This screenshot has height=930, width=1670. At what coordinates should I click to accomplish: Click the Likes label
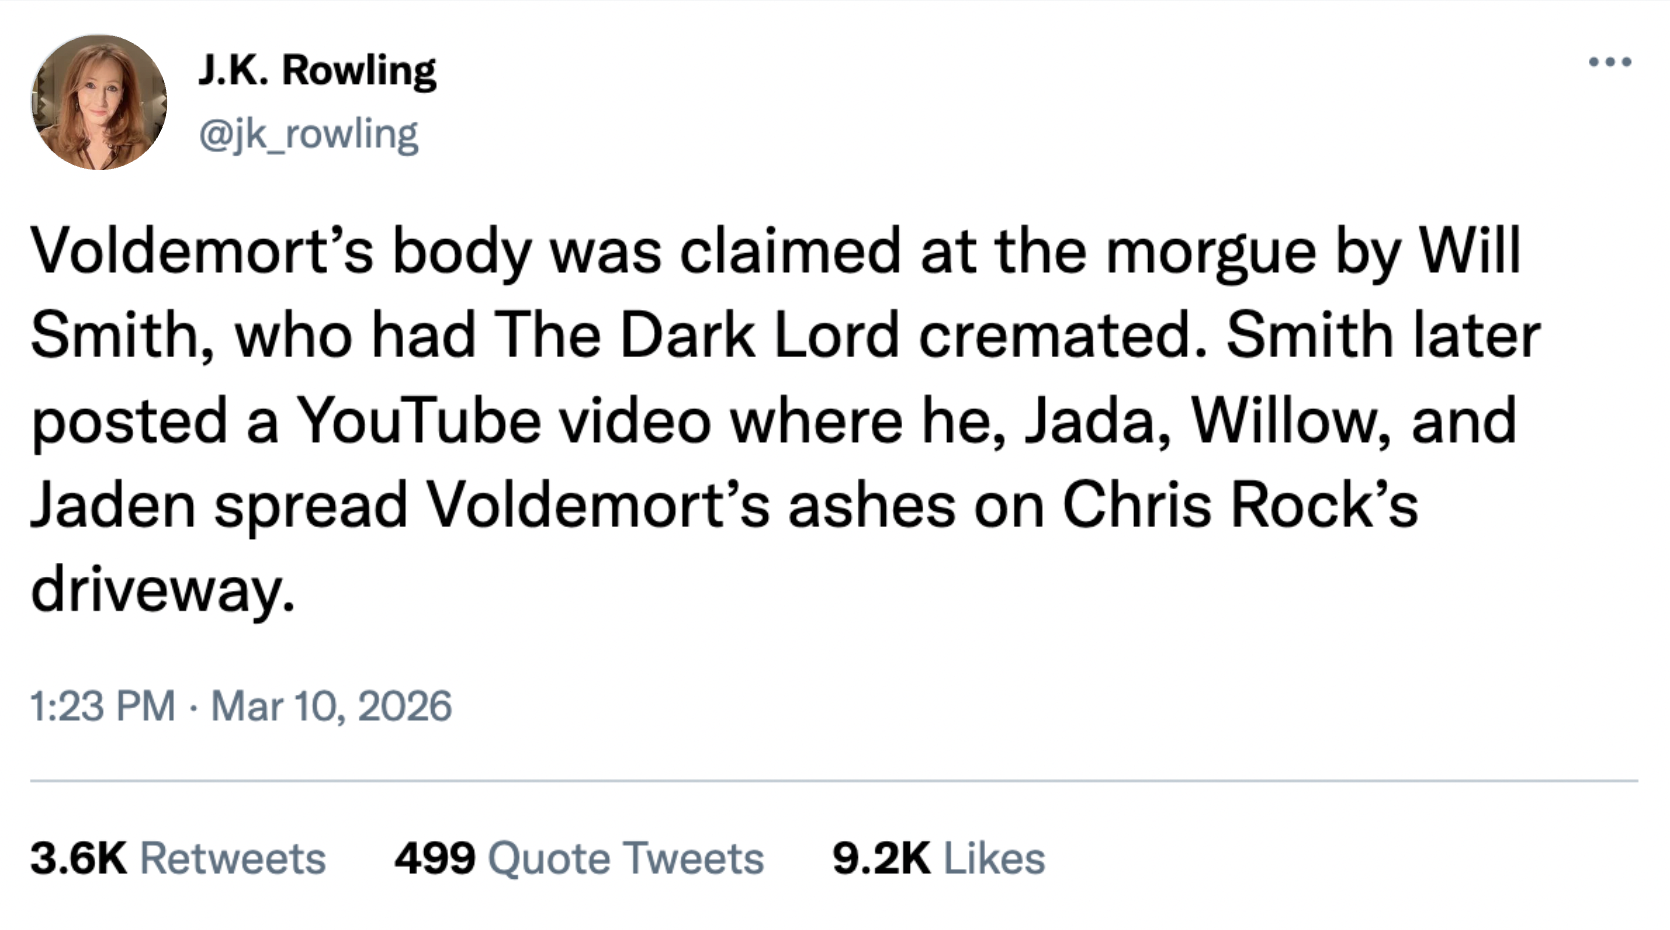(994, 858)
